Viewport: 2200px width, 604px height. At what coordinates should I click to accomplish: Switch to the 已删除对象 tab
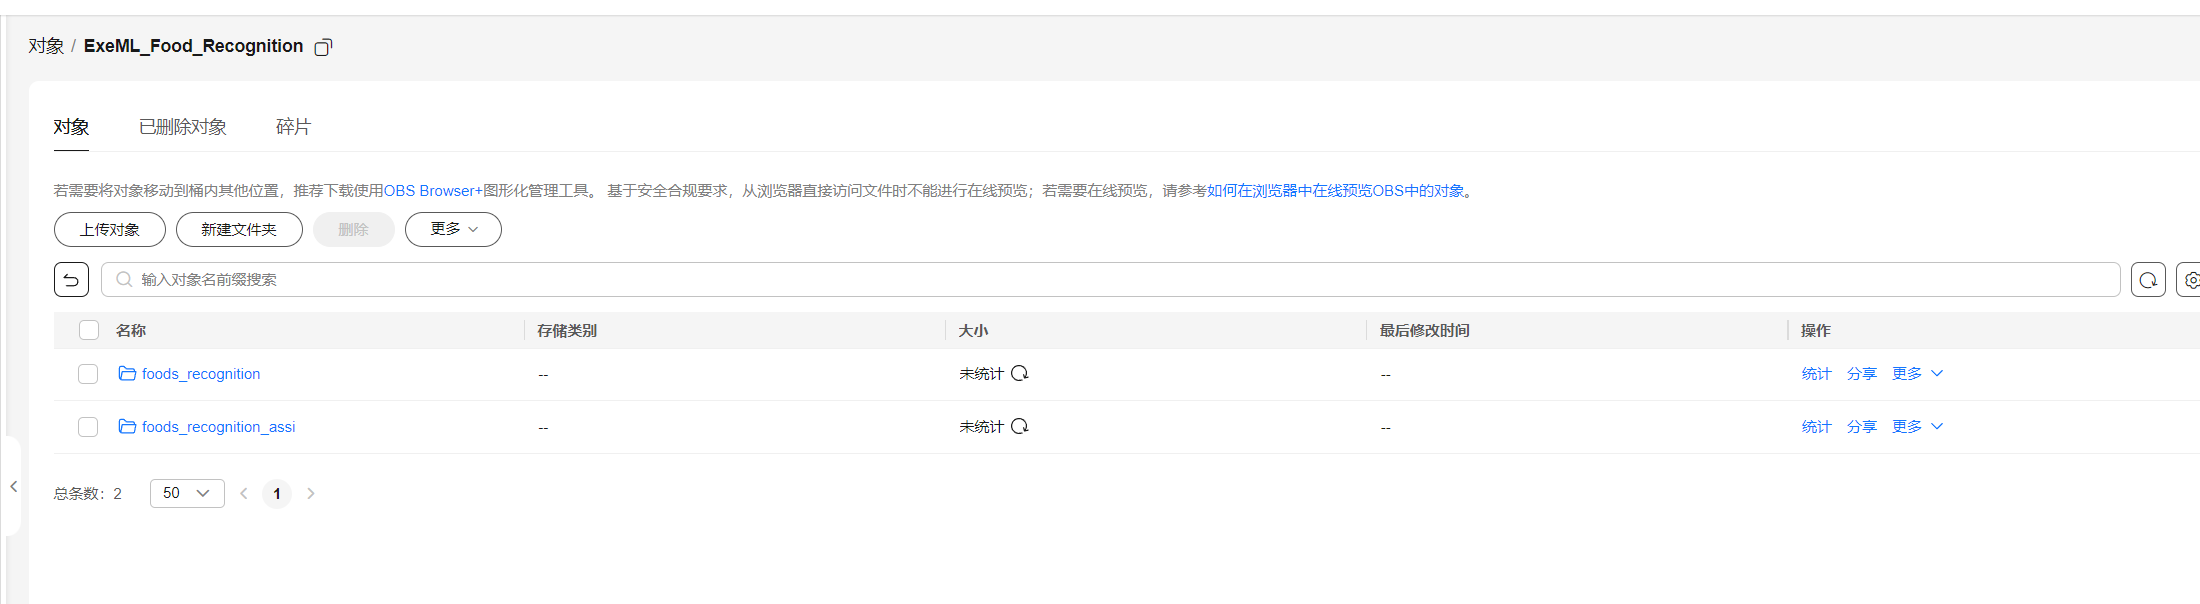(x=183, y=127)
